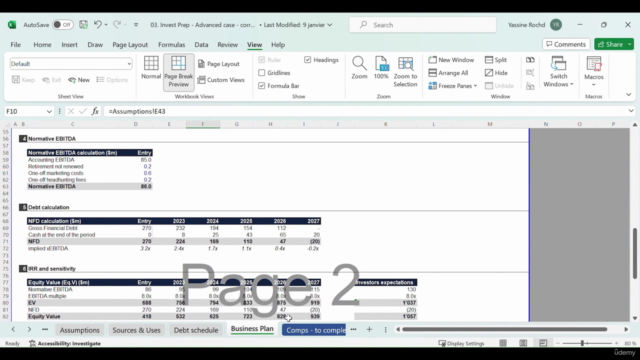640x360 pixels.
Task: Undo the last action
Action: 98,25
